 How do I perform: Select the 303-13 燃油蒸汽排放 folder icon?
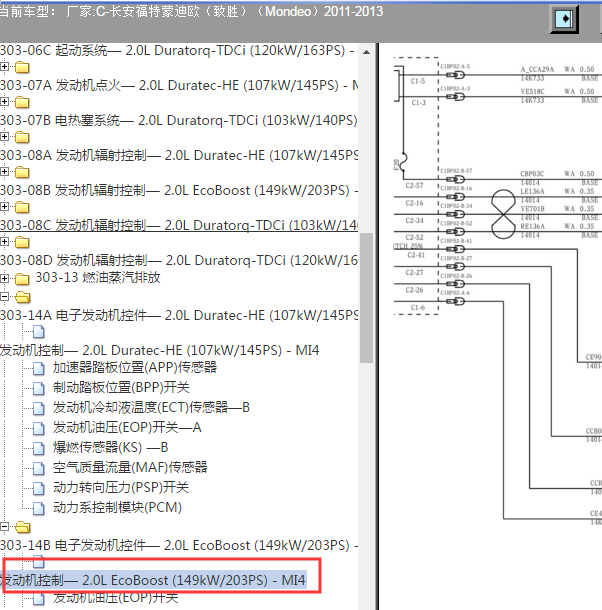22,279
